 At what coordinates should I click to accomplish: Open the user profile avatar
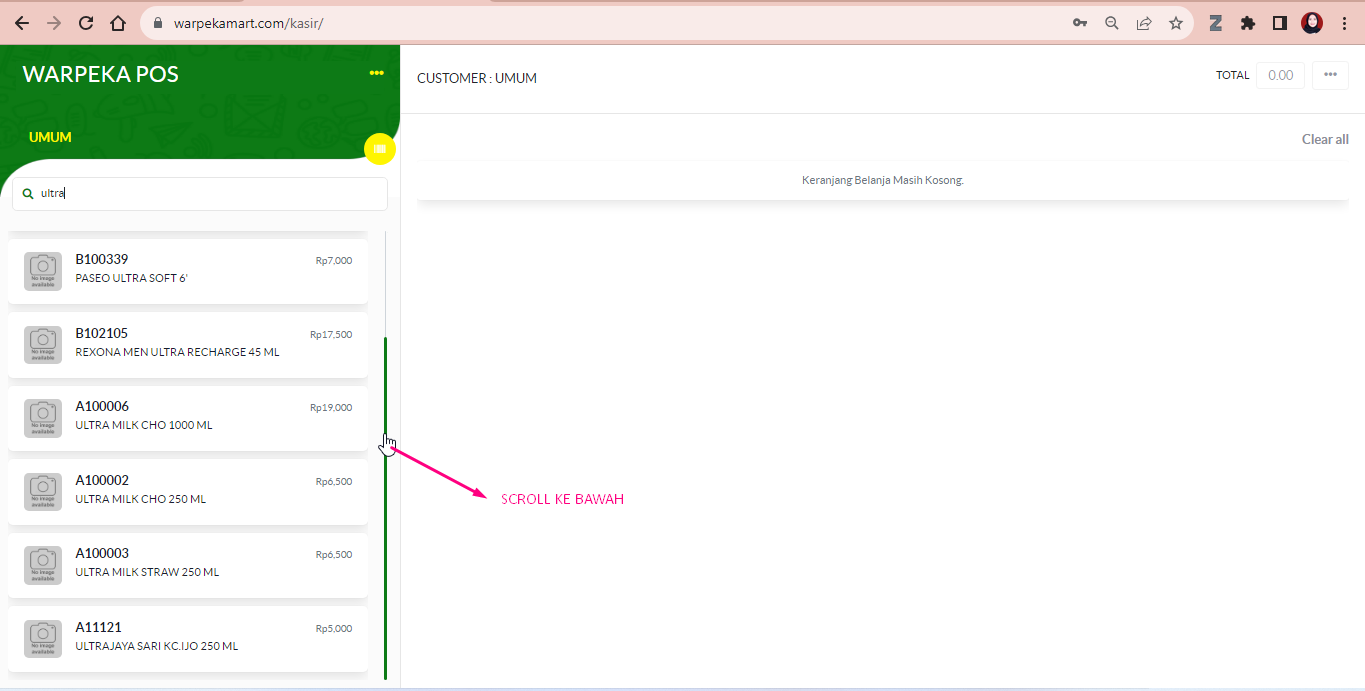1312,23
